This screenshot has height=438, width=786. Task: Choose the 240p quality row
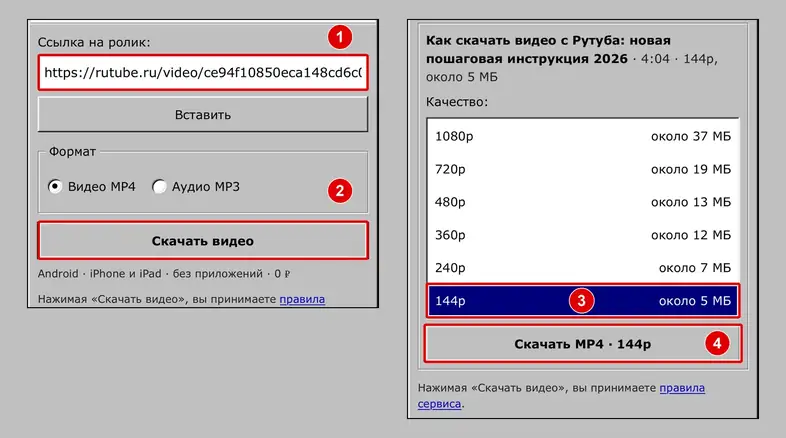(x=583, y=268)
